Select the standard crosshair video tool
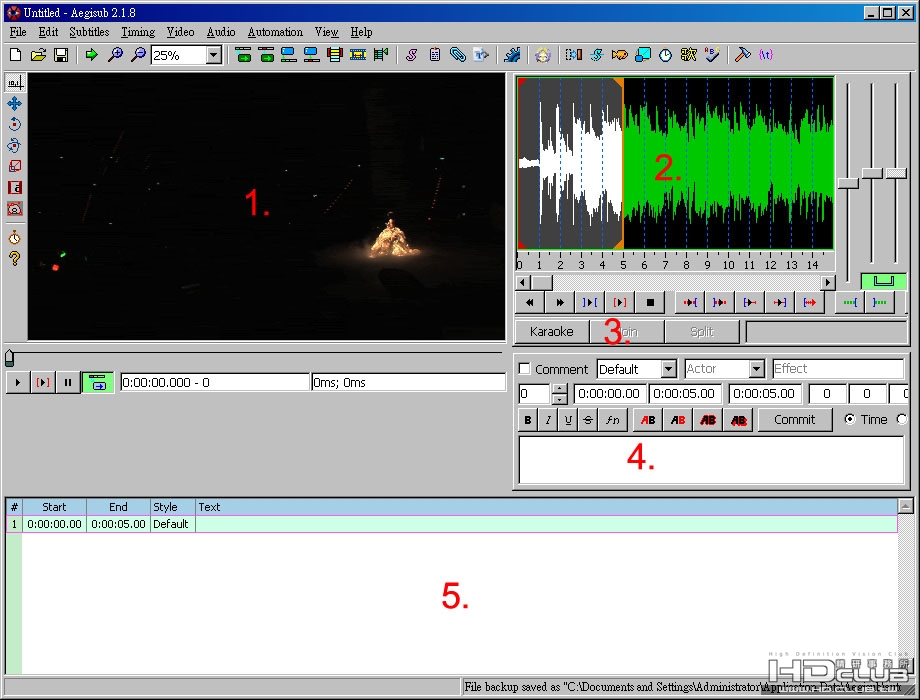This screenshot has width=920, height=700. [15, 83]
